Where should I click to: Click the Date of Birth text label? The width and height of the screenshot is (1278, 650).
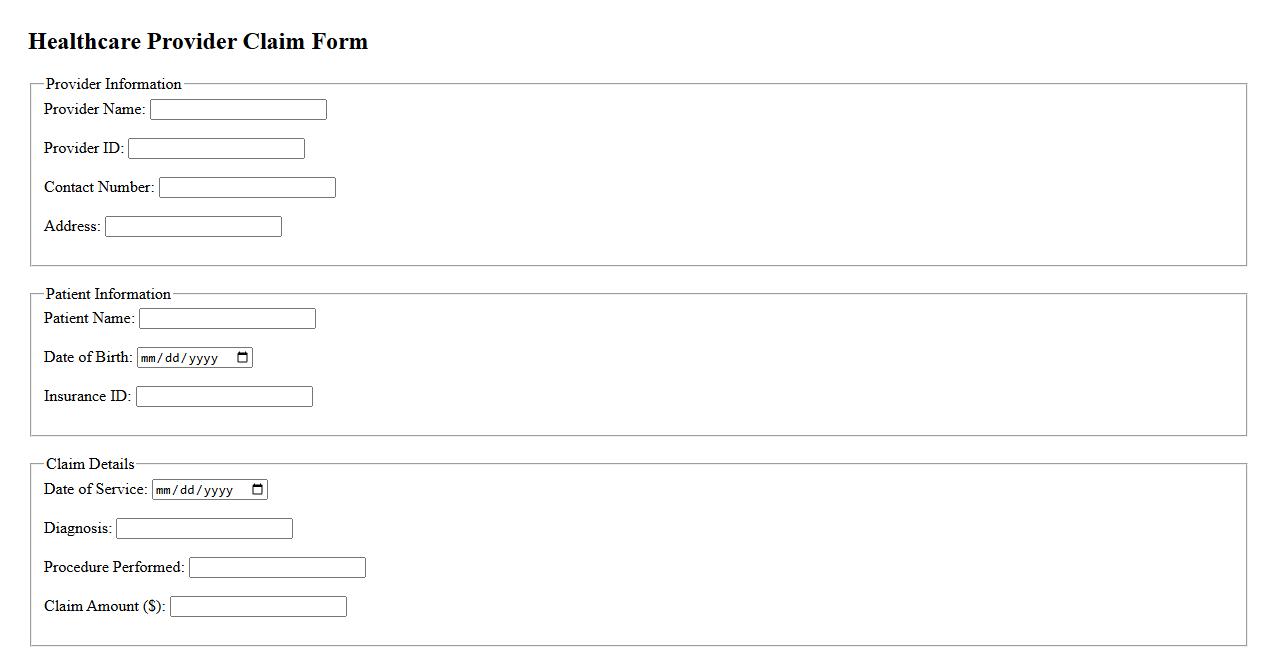88,357
